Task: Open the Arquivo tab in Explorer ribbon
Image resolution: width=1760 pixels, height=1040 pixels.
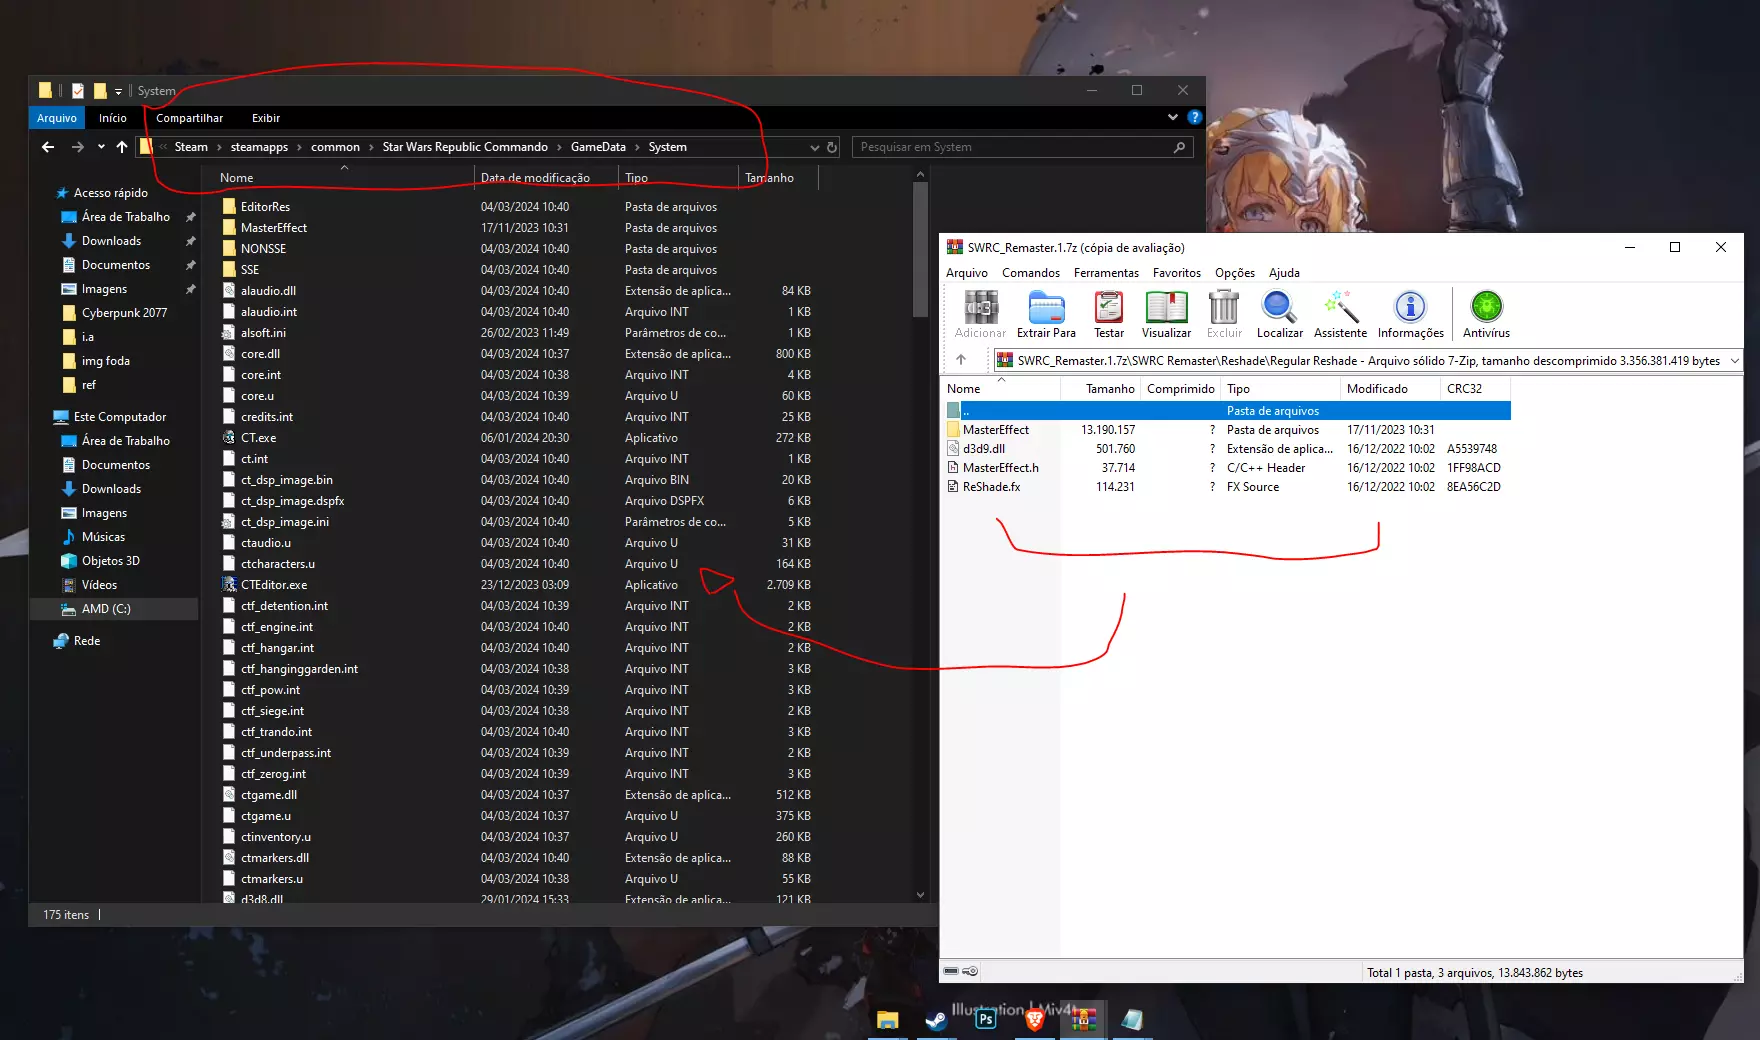Action: pos(57,118)
